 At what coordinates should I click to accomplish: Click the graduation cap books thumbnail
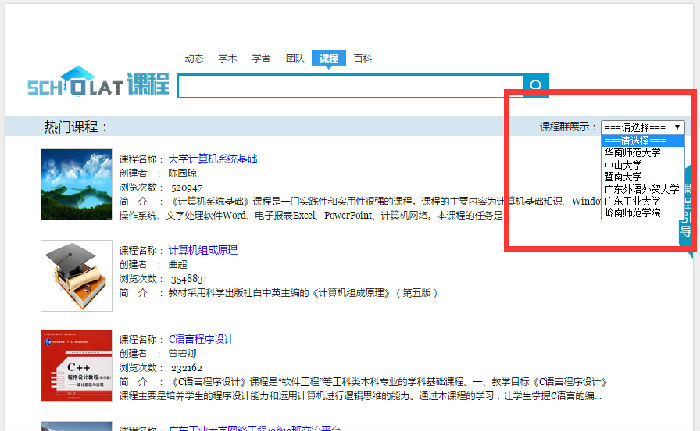click(76, 276)
